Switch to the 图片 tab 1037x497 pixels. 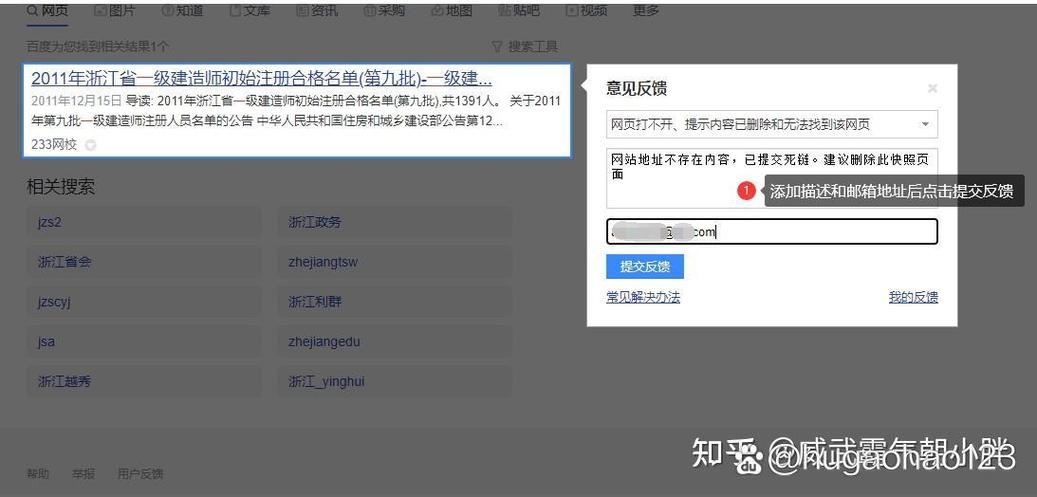pyautogui.click(x=116, y=11)
